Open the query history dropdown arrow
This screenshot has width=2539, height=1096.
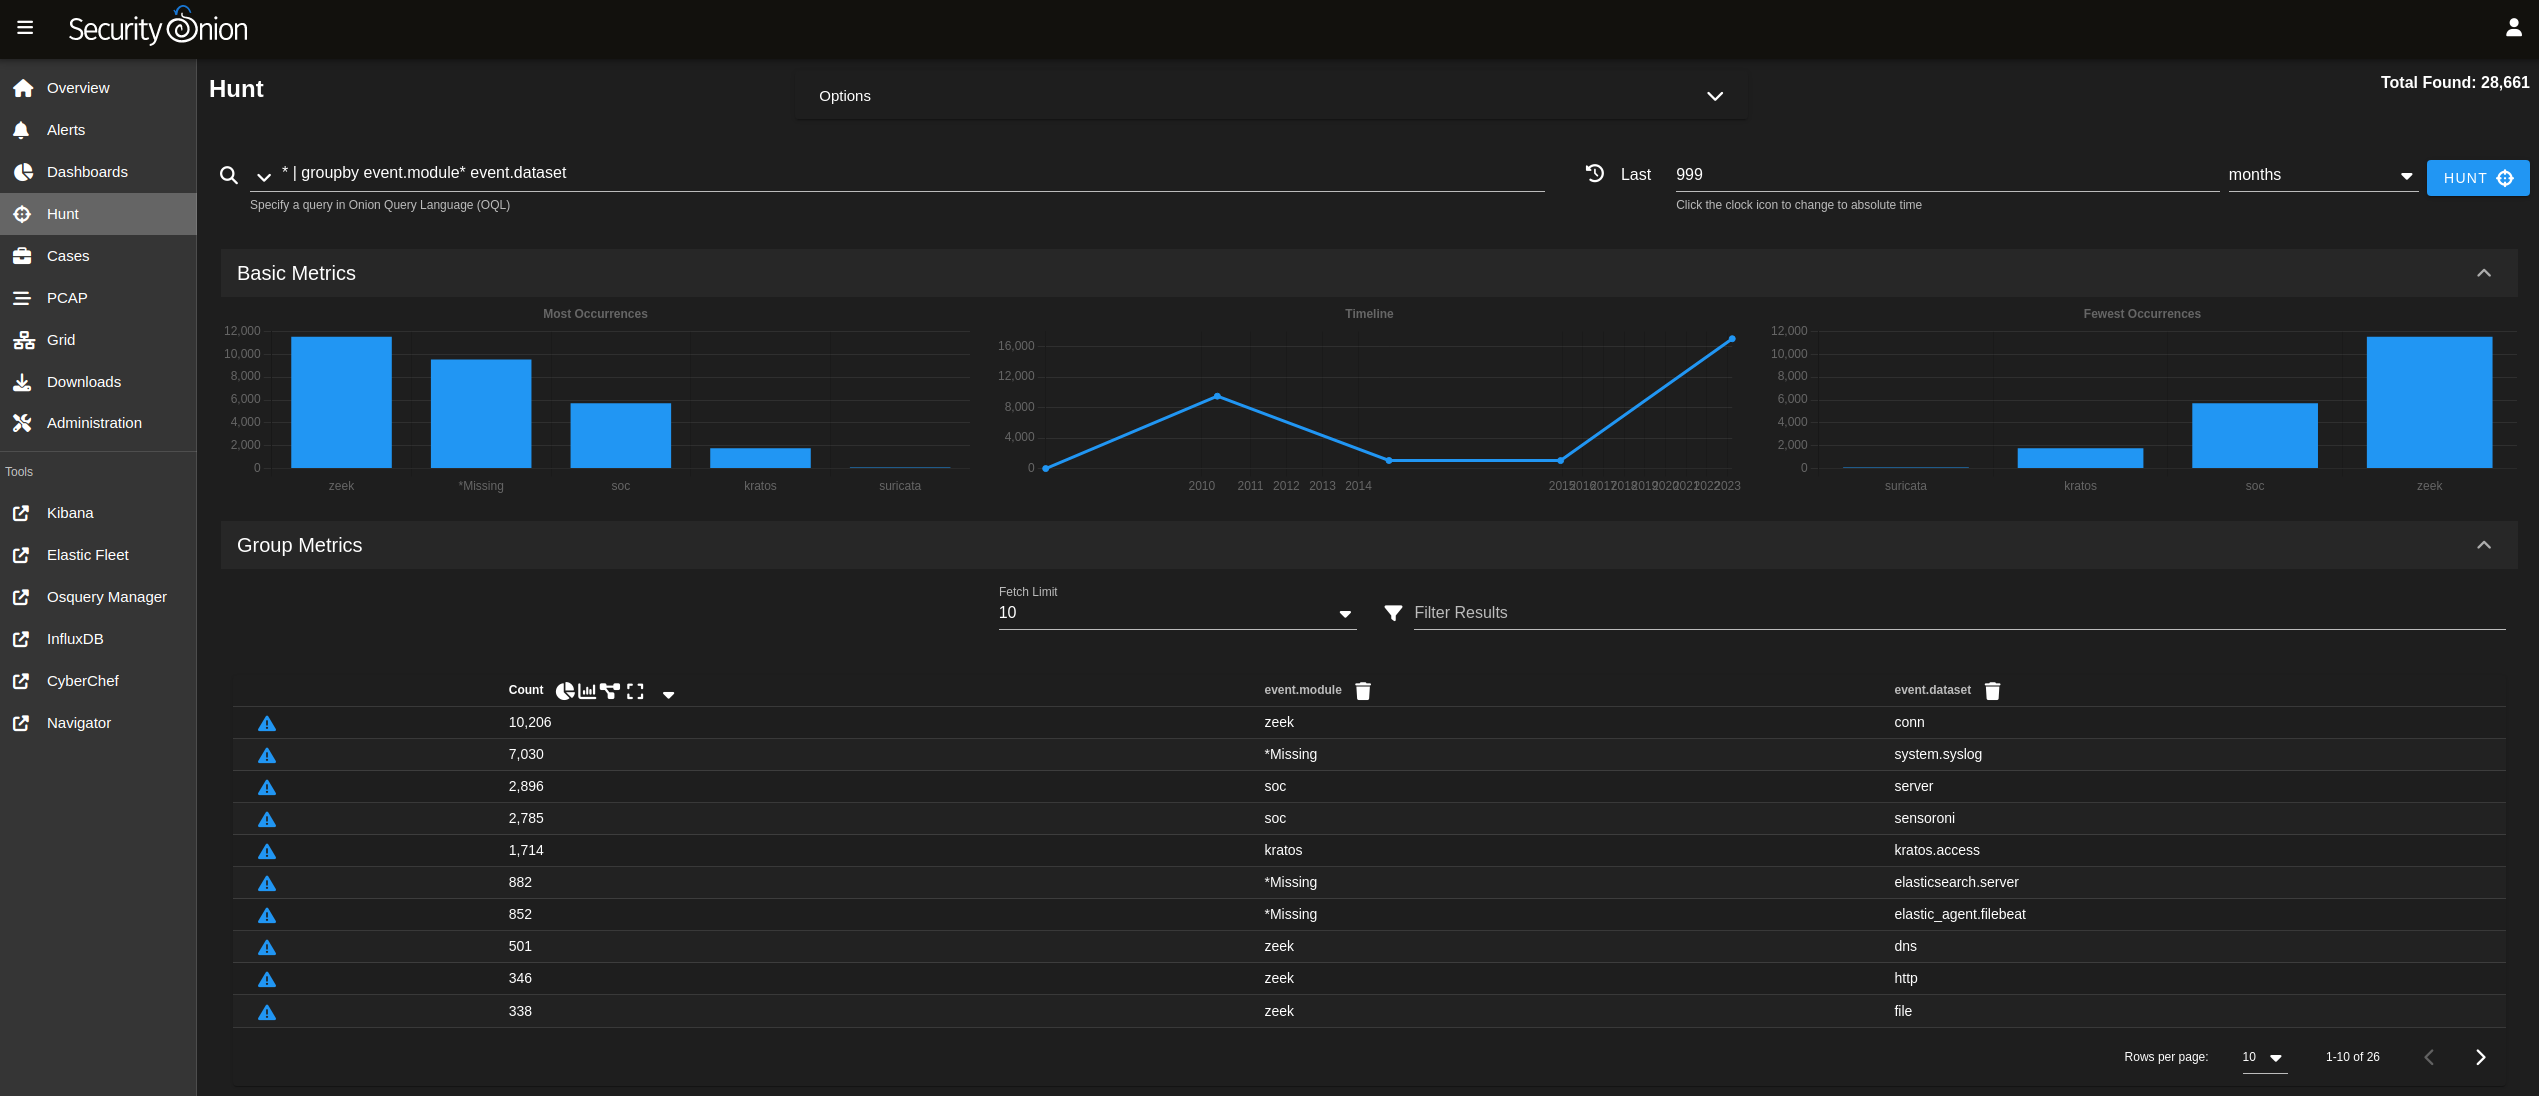[263, 176]
